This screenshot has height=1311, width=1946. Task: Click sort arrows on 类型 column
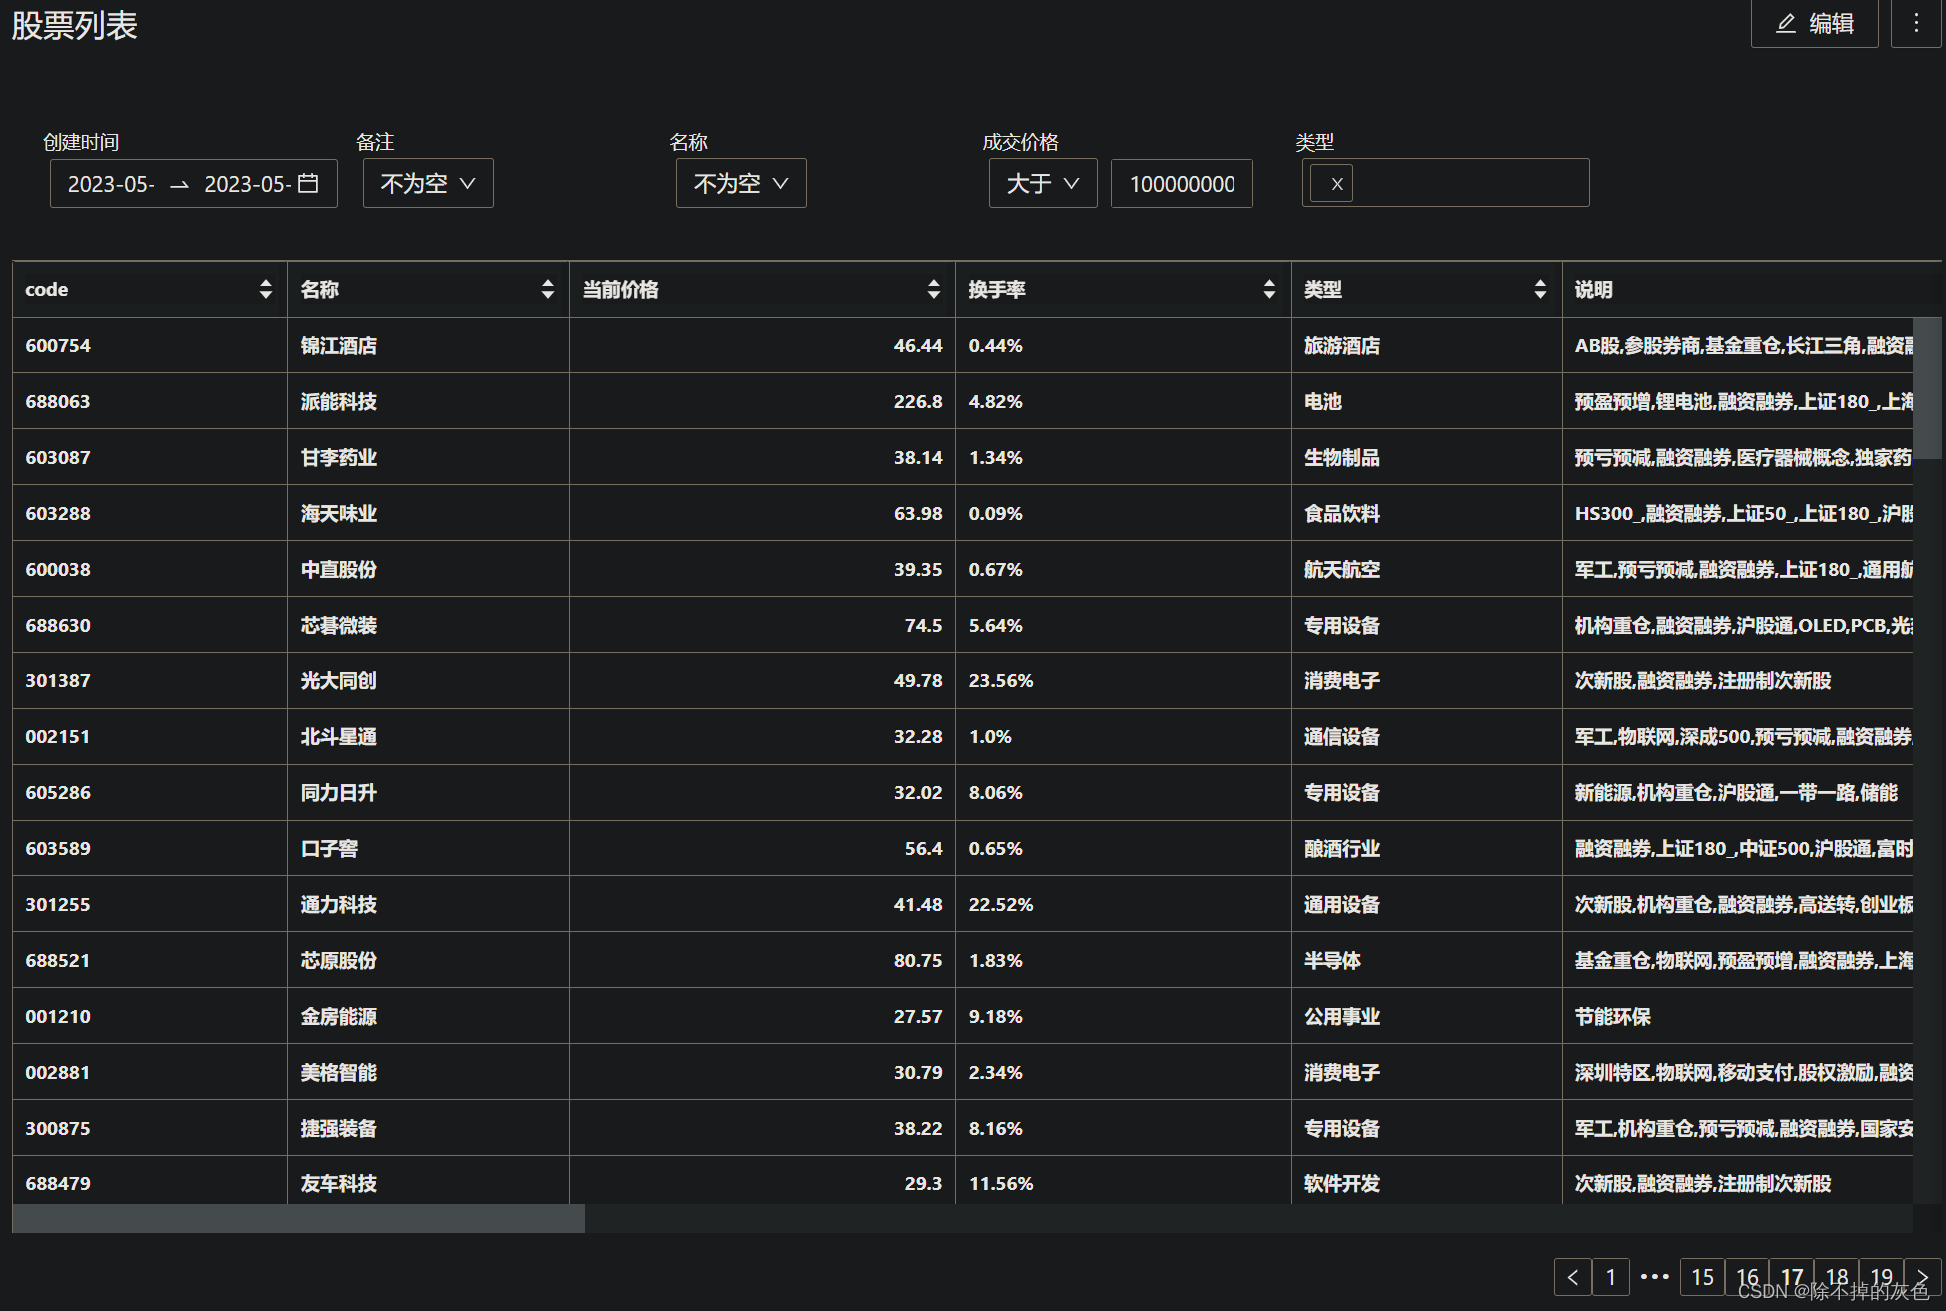(1539, 289)
